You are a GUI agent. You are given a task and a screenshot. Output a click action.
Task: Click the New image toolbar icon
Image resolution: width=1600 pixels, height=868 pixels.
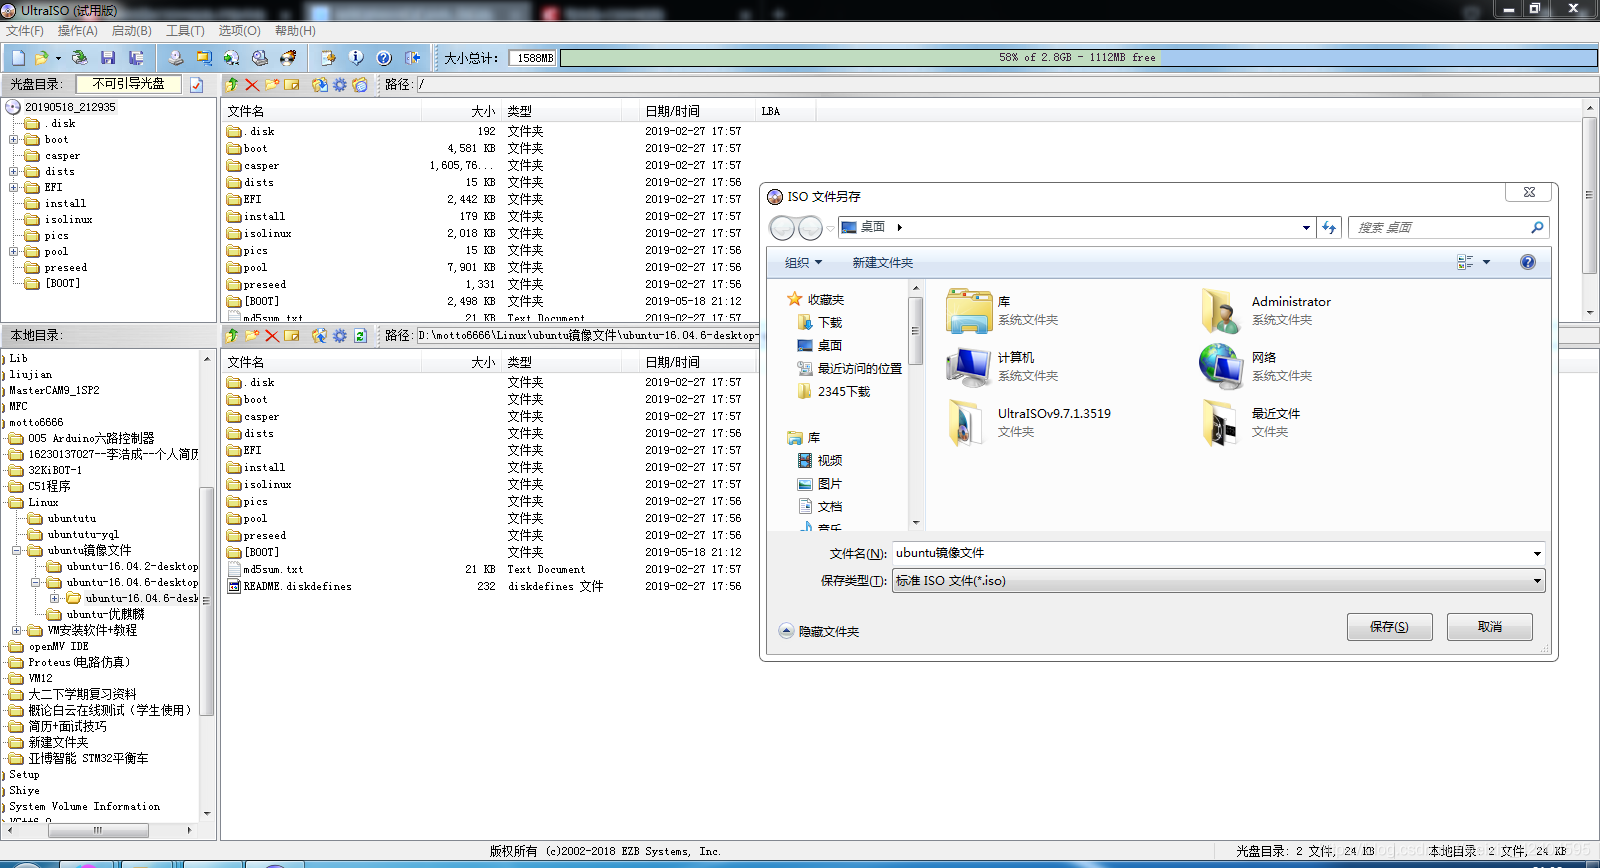click(18, 58)
